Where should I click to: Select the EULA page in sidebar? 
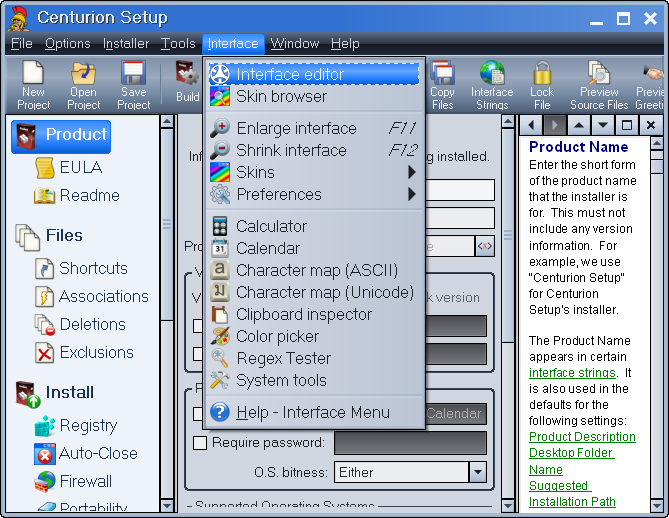[x=69, y=167]
